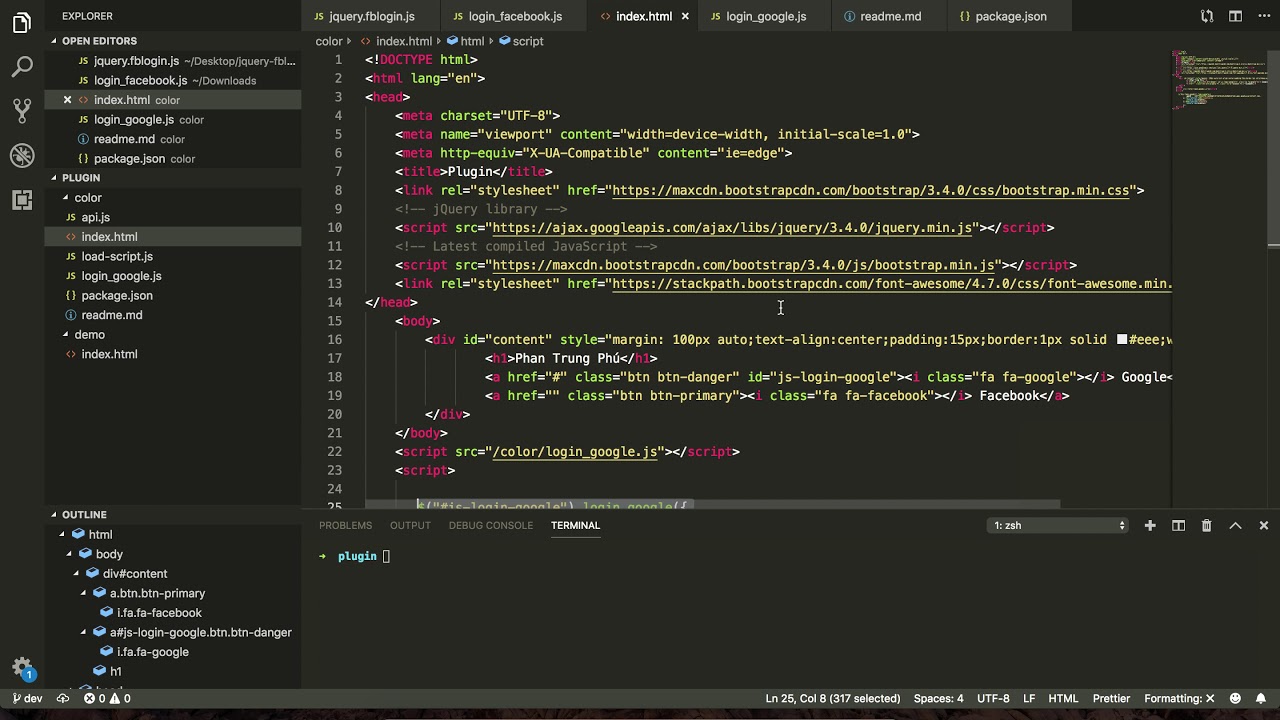
Task: Collapse div#content node in Outline
Action: pyautogui.click(x=76, y=574)
